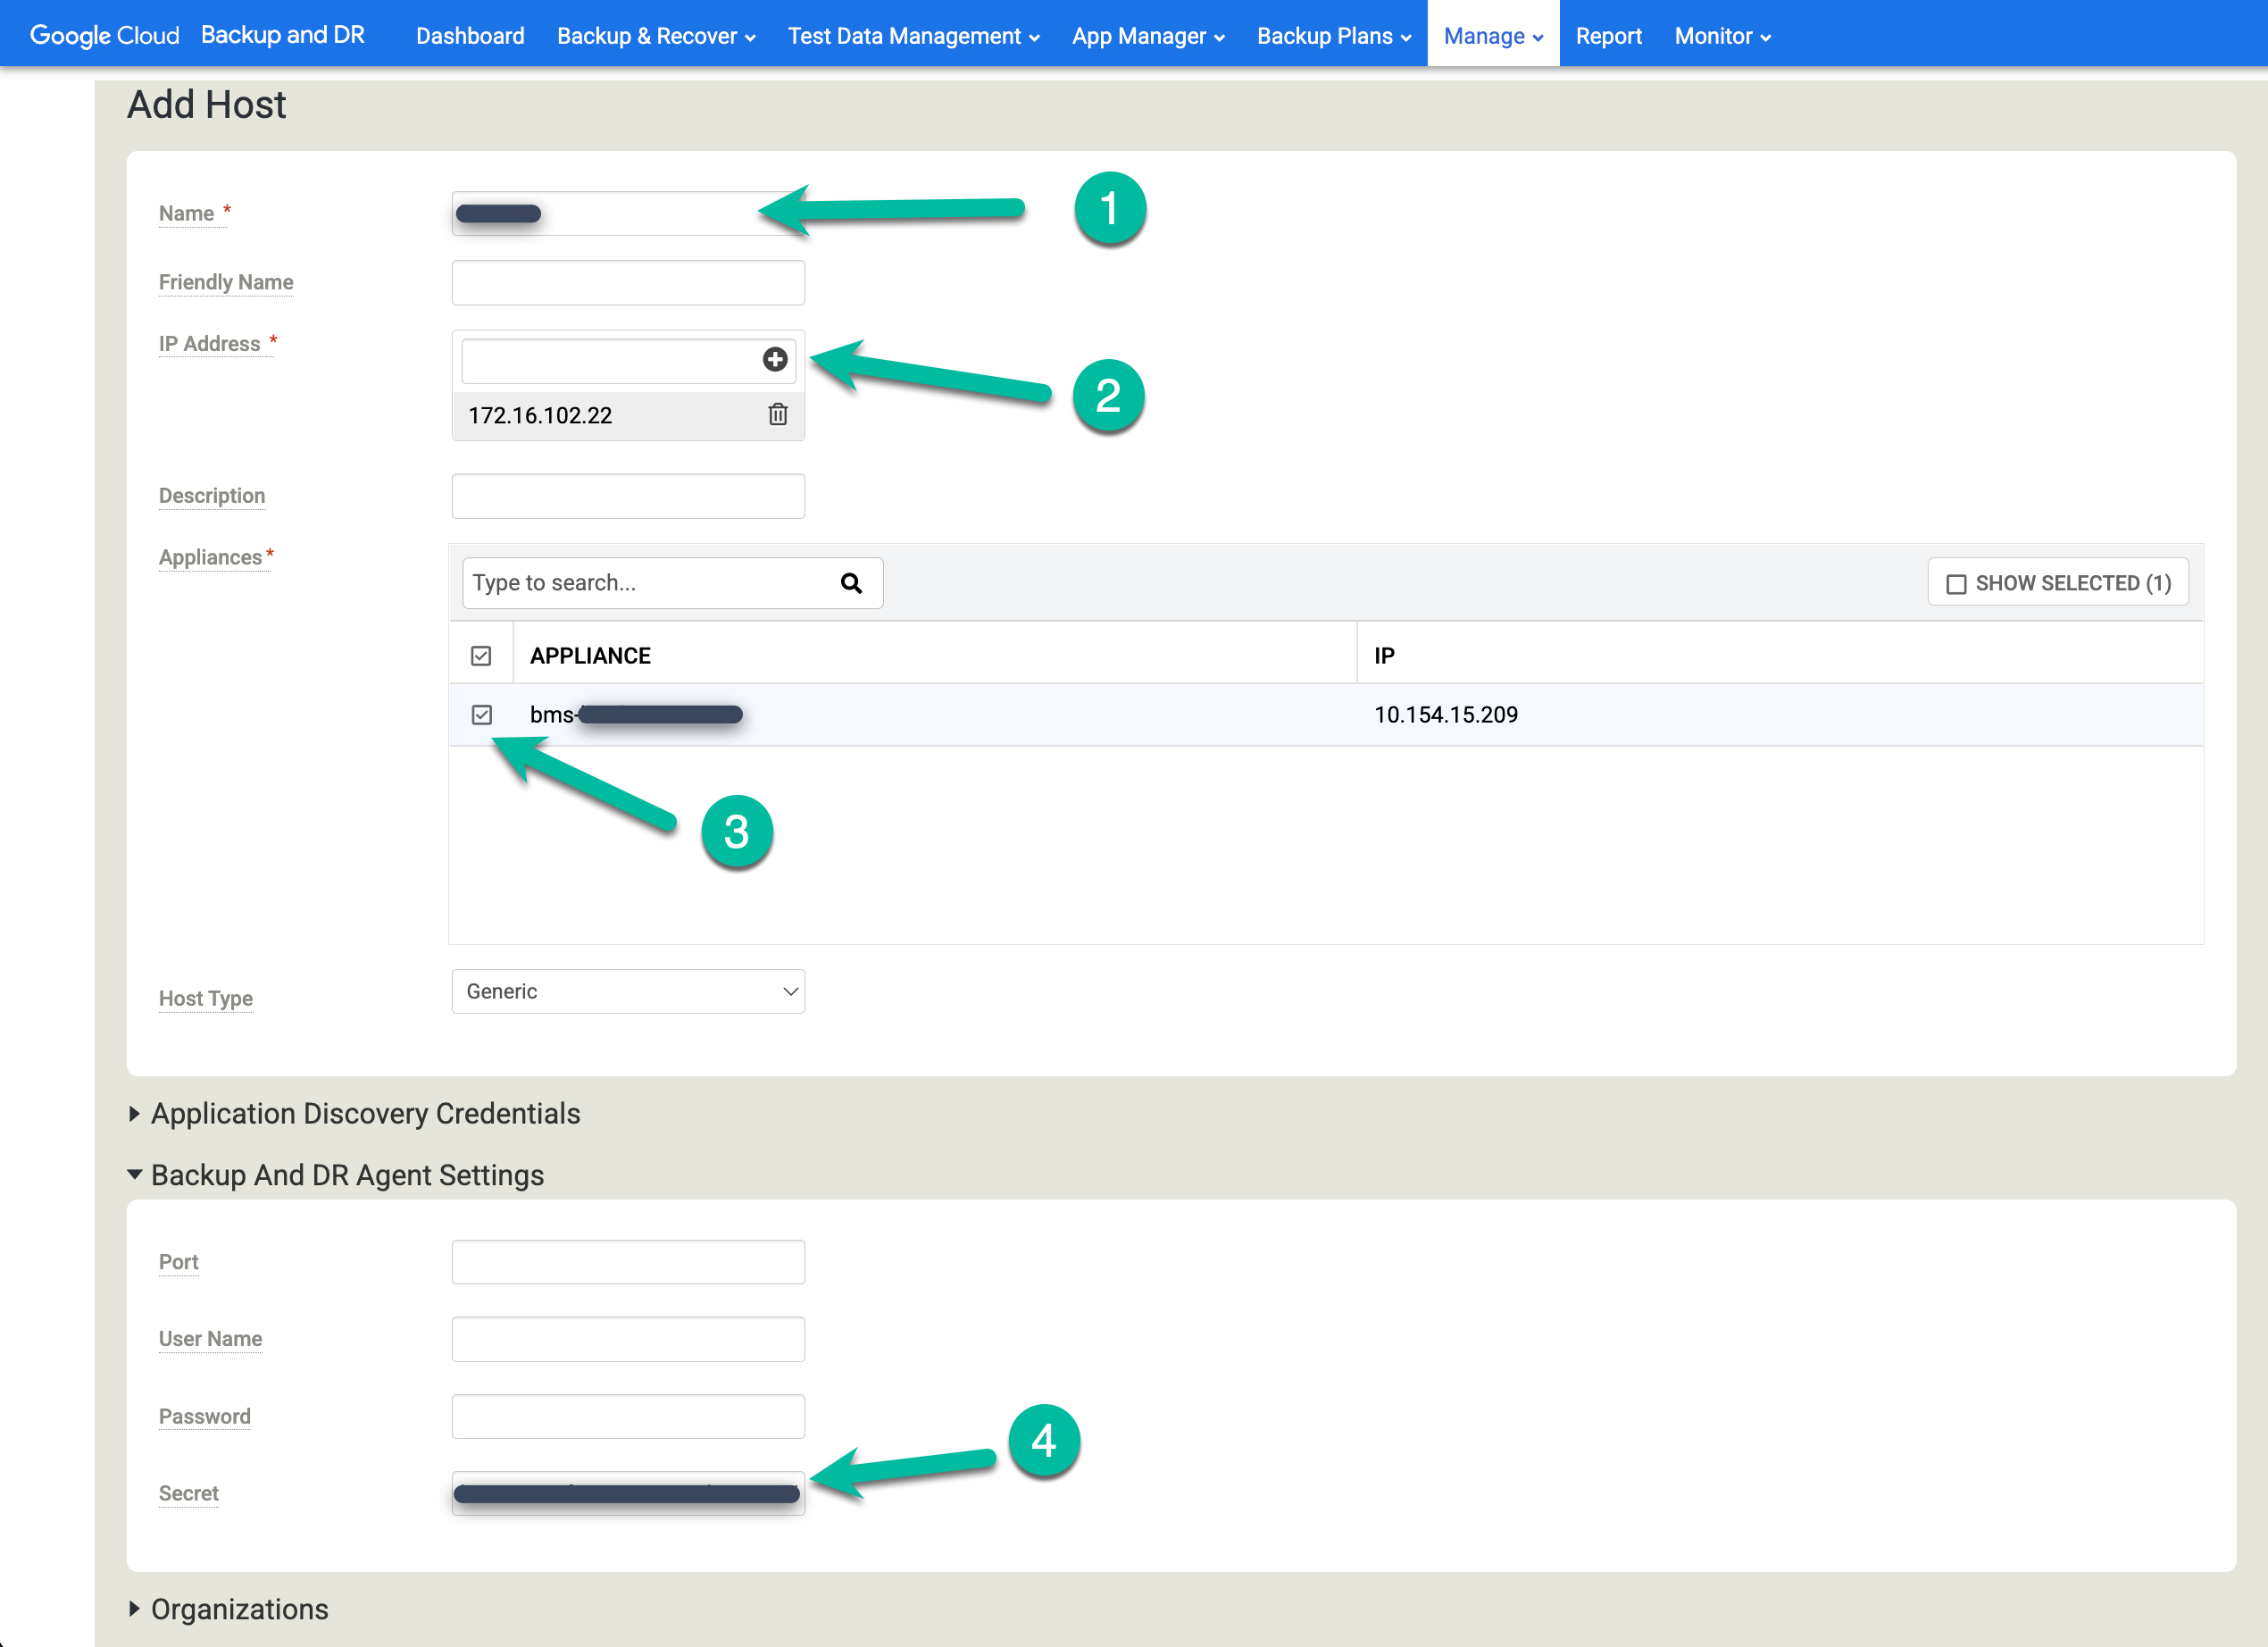Click the Report menu item

1606,33
